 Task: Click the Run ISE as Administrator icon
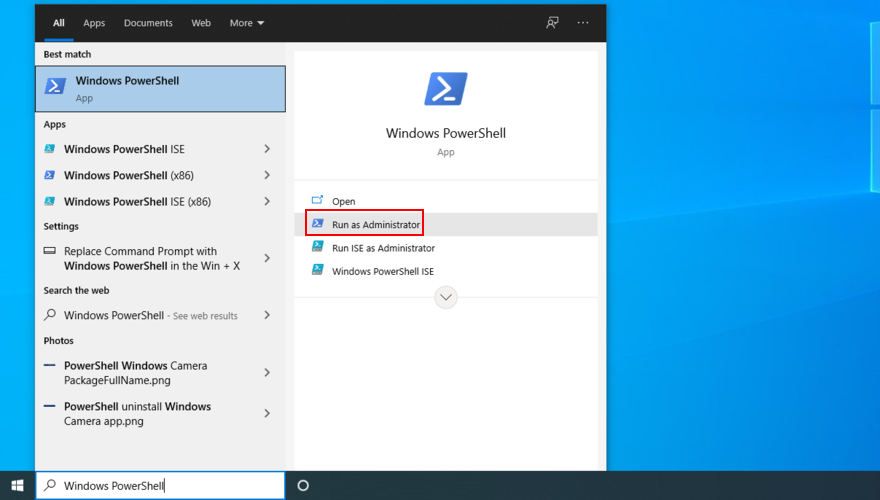(x=318, y=246)
